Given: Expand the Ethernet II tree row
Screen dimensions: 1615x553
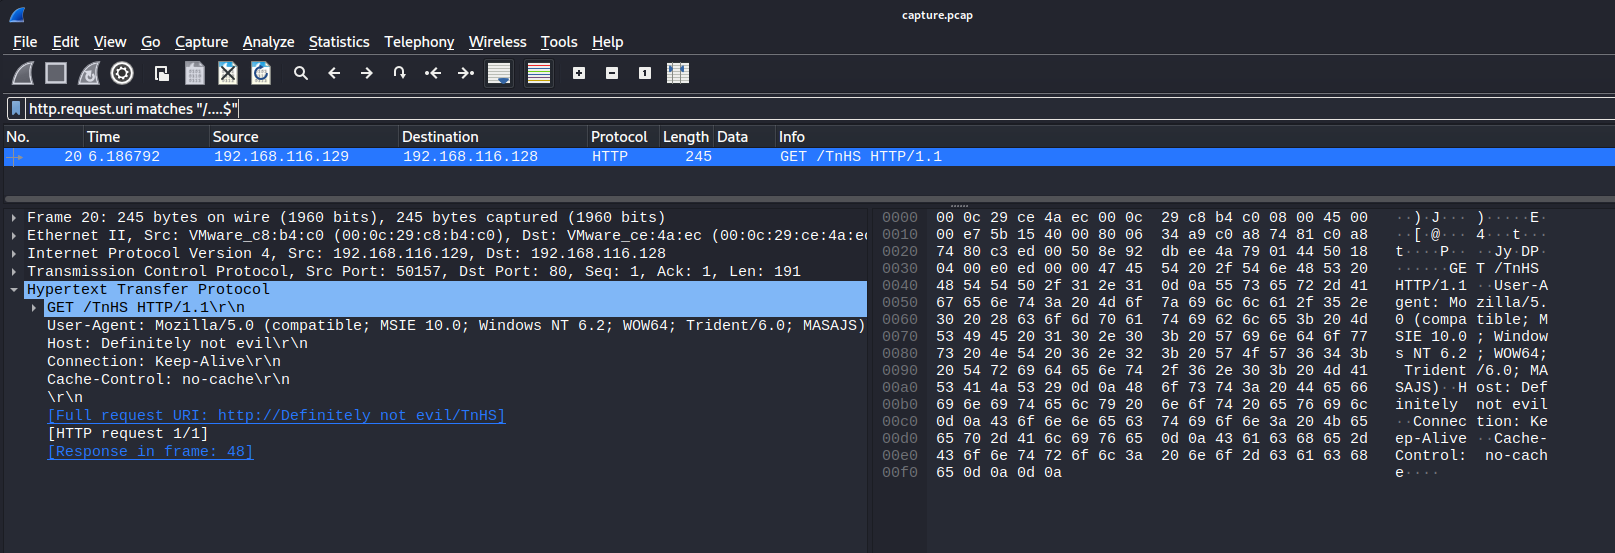Looking at the screenshot, I should 14,236.
